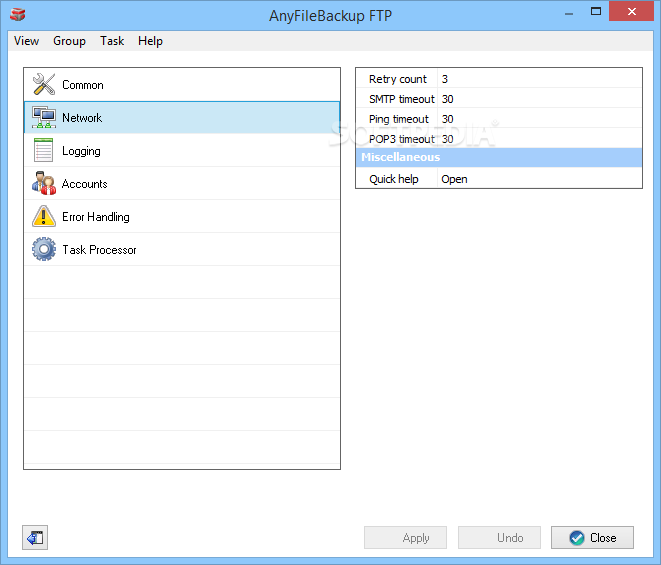661x565 pixels.
Task: Collapse the Miscellaneous section header
Action: click(499, 157)
